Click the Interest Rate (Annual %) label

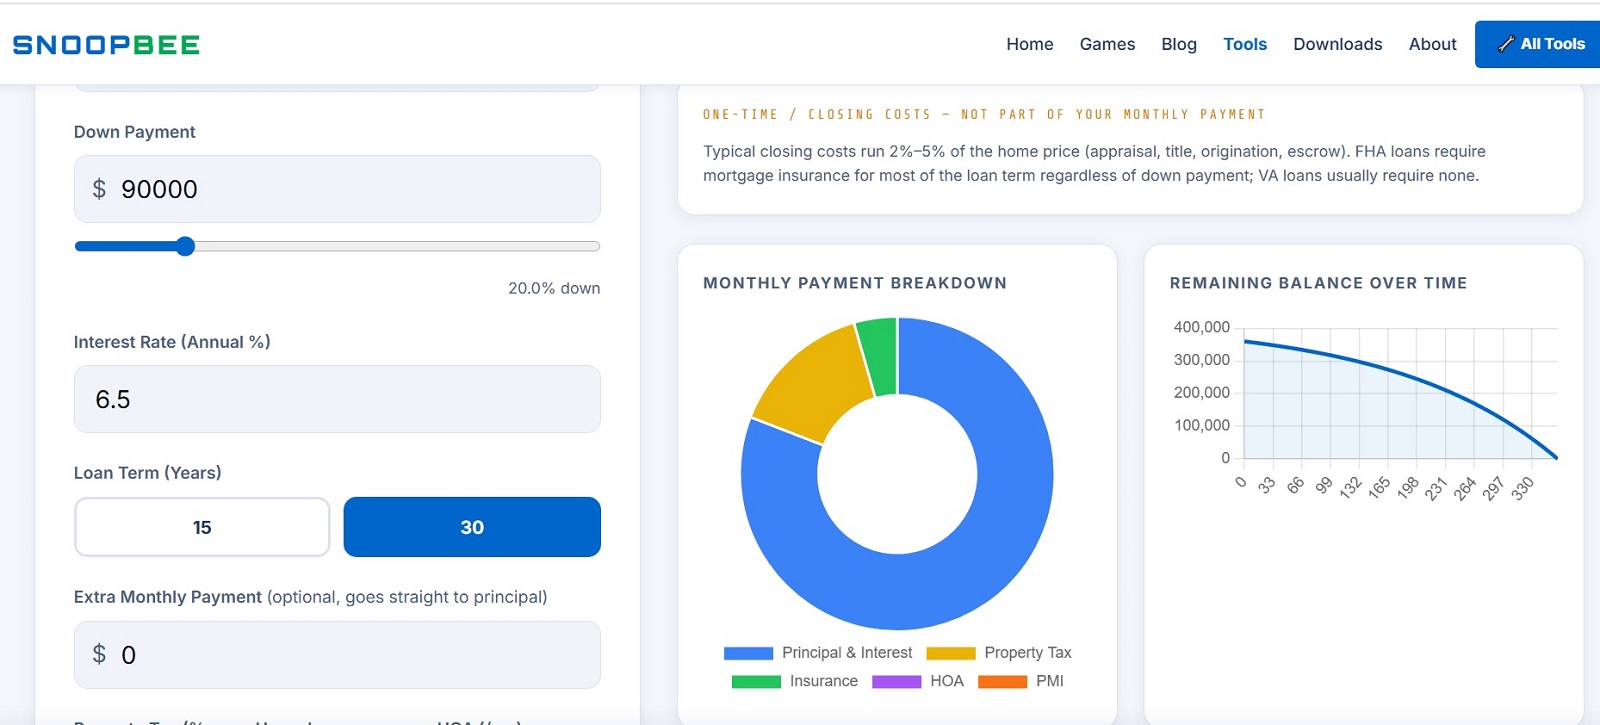pyautogui.click(x=172, y=342)
